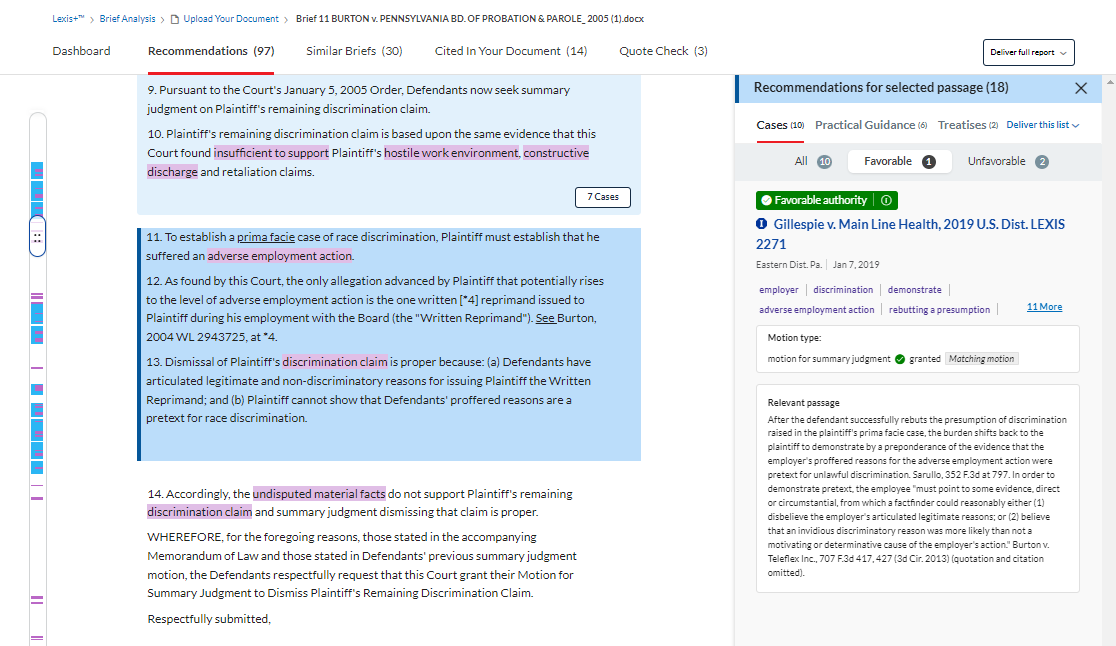Select the Unfavorable filter
Screen dimensions: 1116x646
[996, 162]
